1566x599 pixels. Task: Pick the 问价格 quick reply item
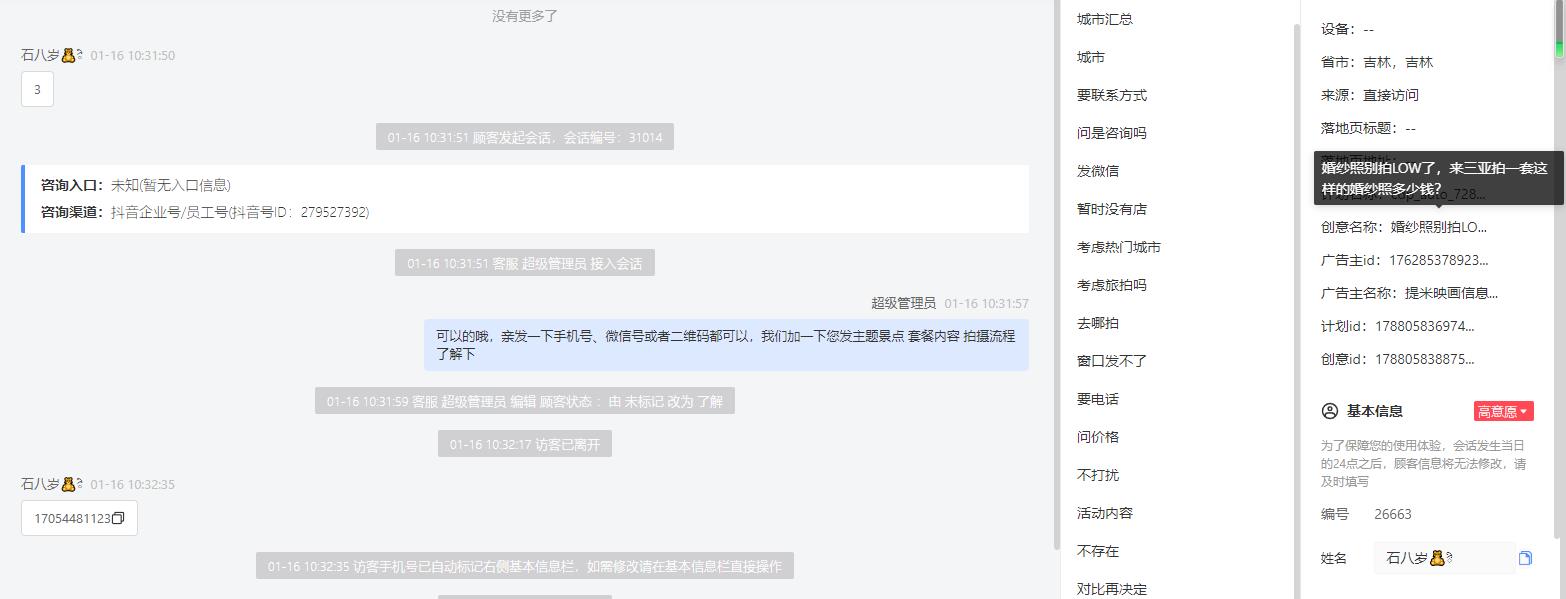tap(1098, 437)
